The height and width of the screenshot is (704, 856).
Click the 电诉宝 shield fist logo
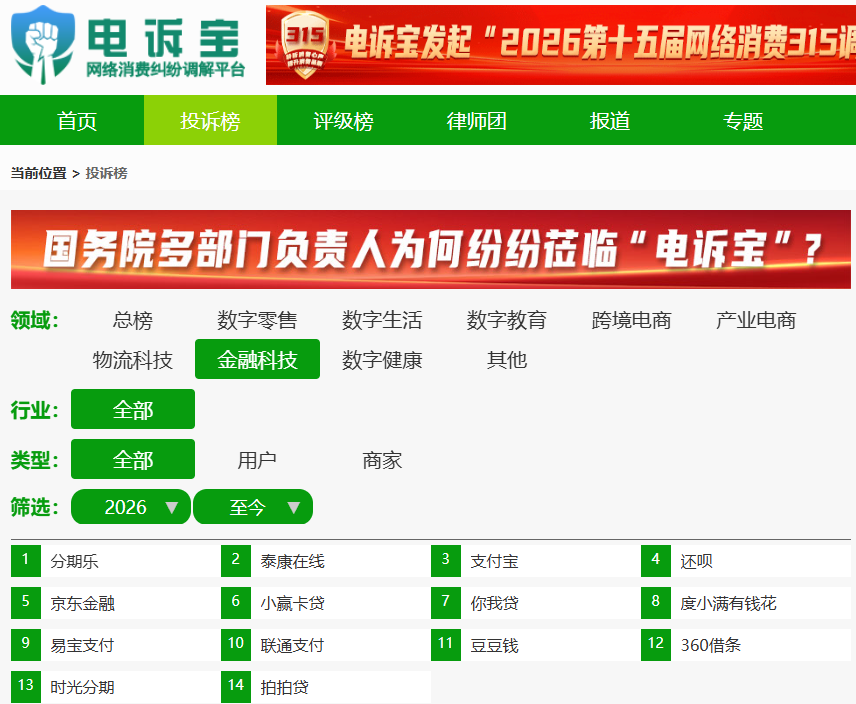coord(43,45)
